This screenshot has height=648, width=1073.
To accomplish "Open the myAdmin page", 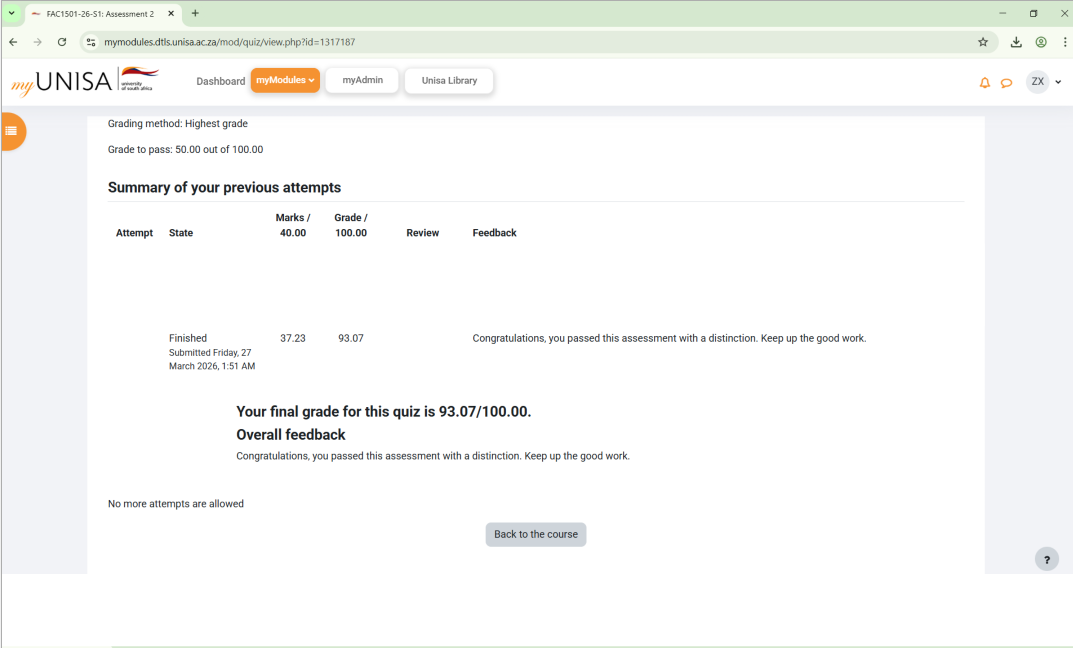I will click(x=362, y=81).
